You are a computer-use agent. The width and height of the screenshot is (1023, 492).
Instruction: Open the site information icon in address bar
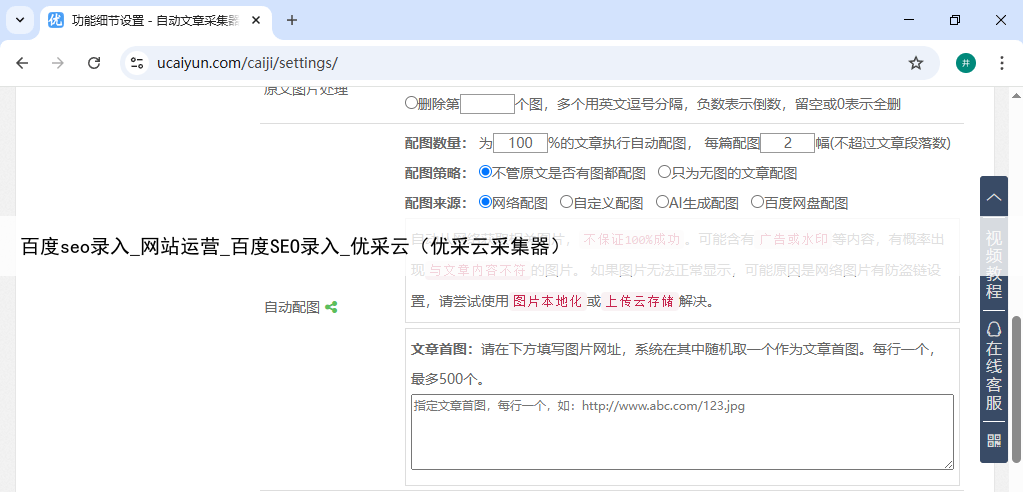138,63
